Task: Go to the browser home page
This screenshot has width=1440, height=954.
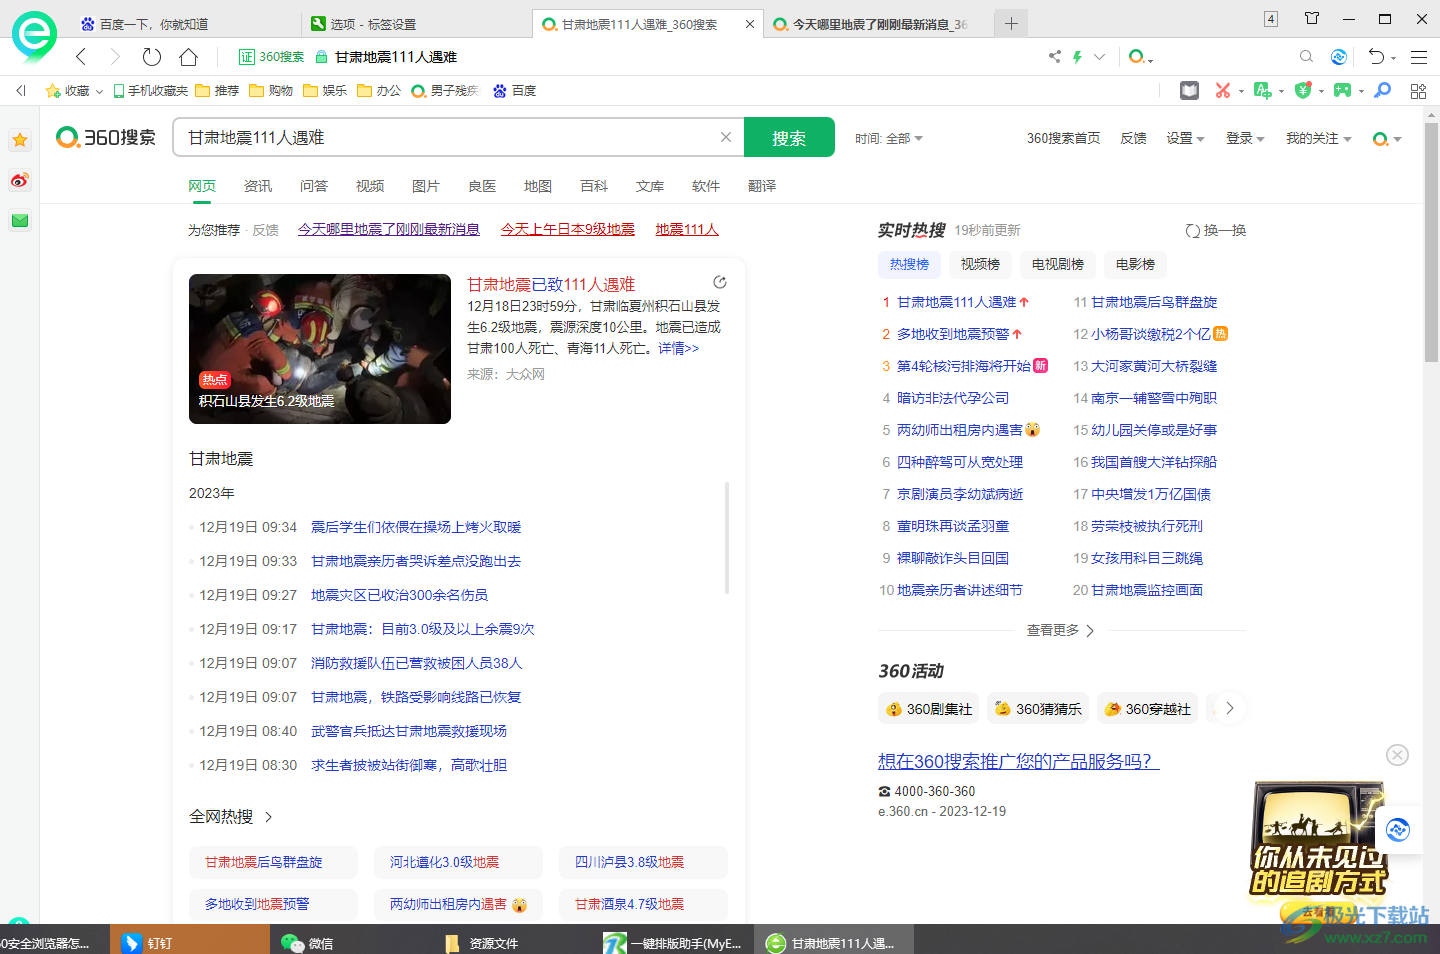Action: (188, 57)
